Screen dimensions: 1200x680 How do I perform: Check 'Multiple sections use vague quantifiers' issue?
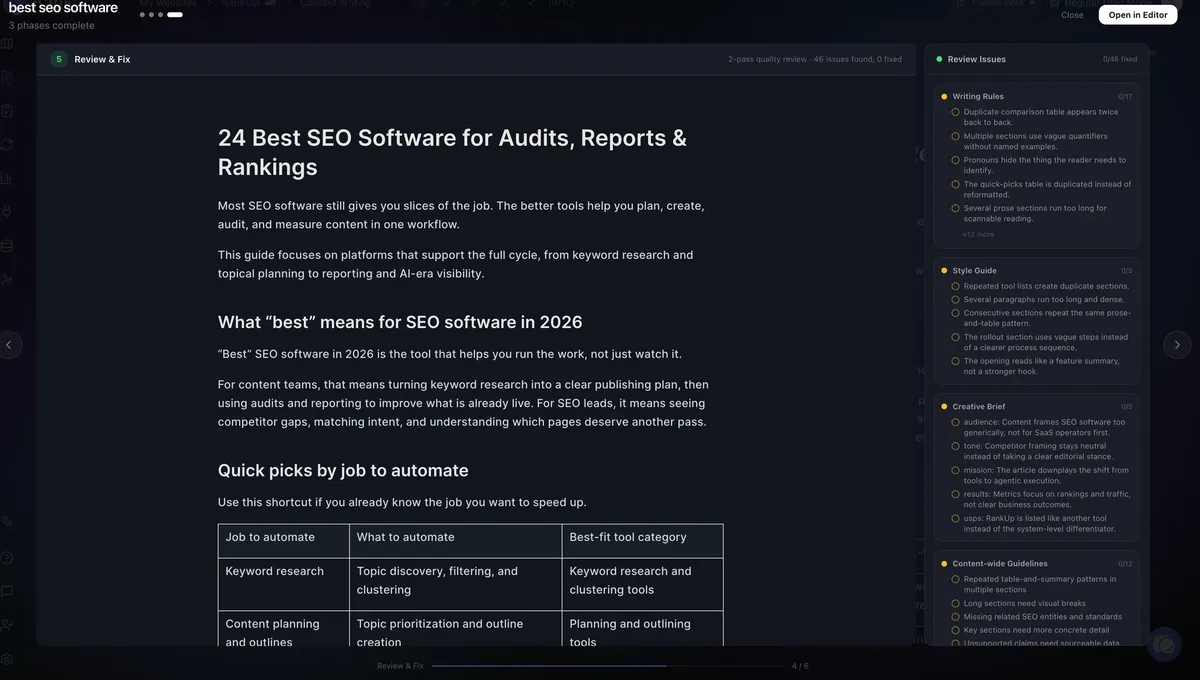pyautogui.click(x=955, y=136)
